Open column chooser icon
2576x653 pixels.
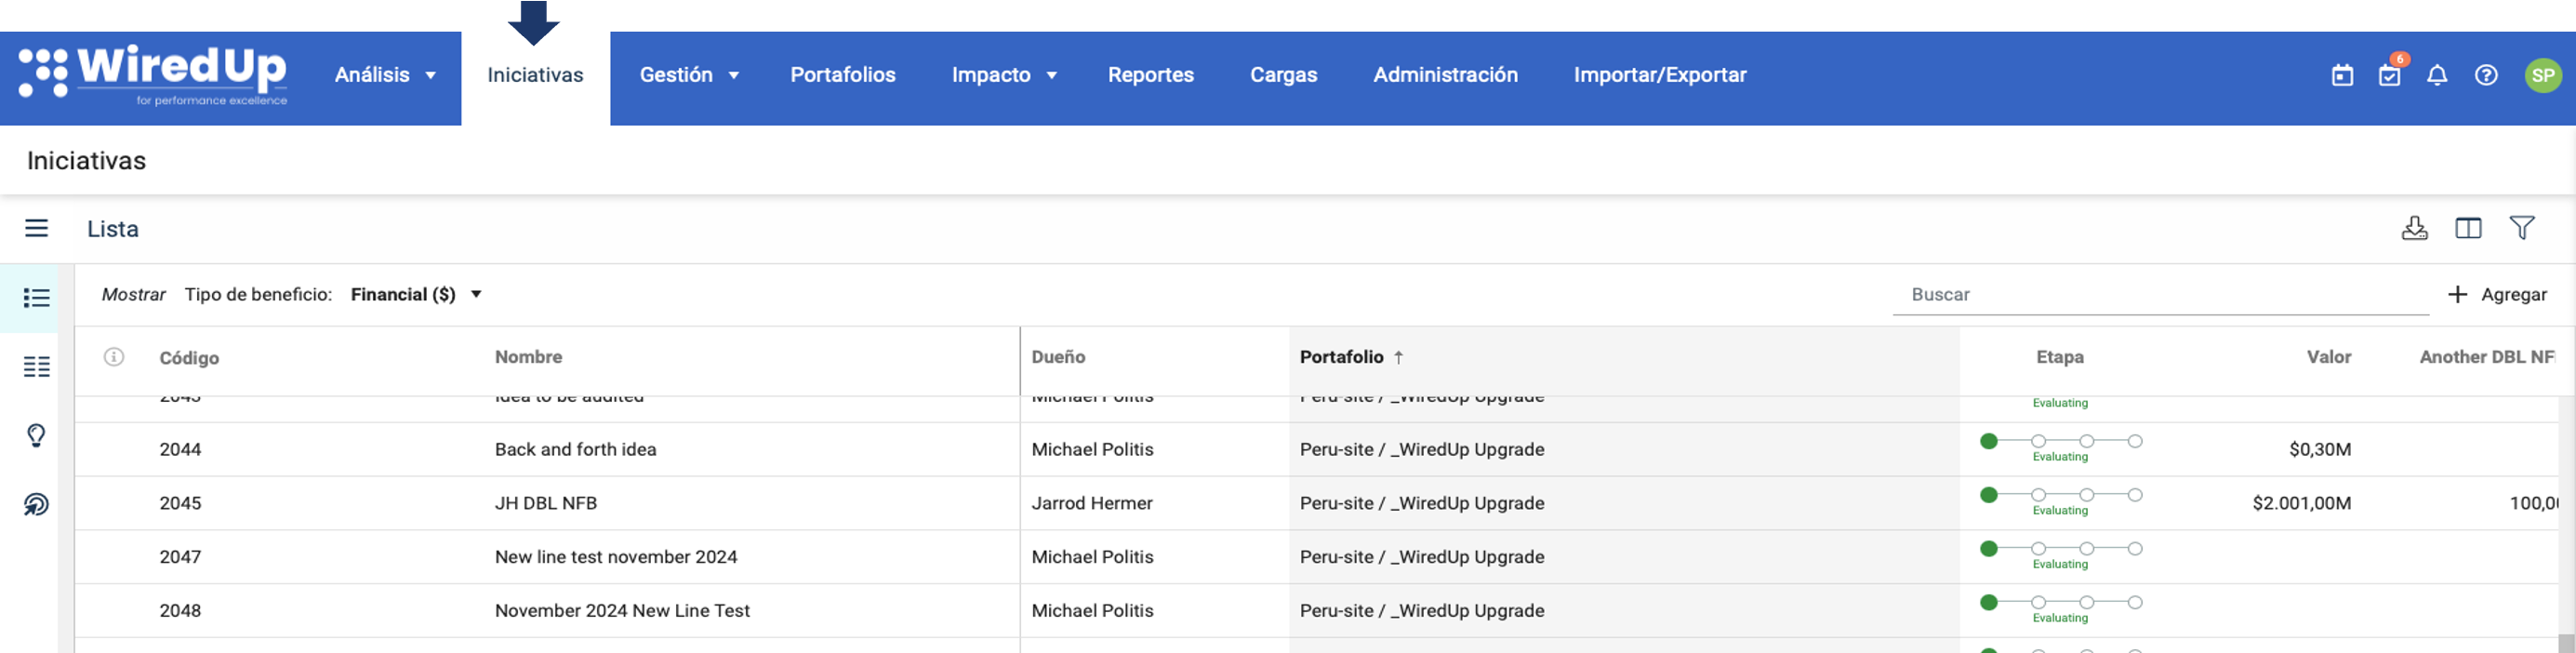coord(2468,228)
